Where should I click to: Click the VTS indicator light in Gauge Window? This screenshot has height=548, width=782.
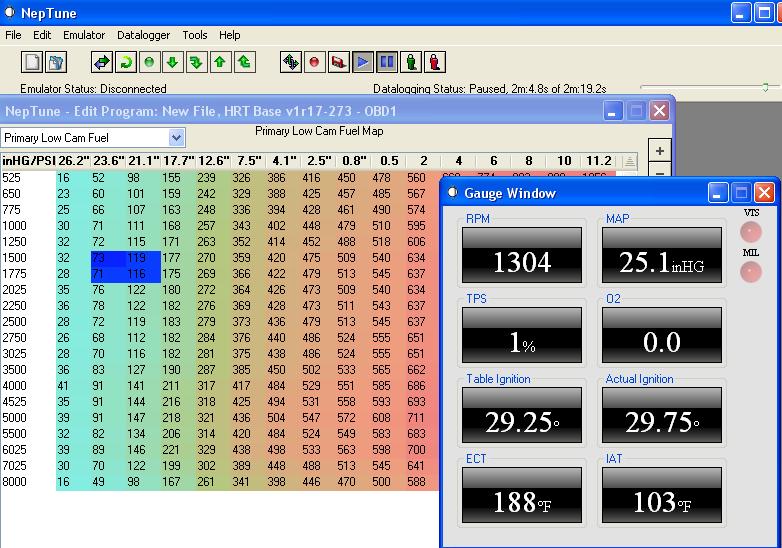coord(751,232)
